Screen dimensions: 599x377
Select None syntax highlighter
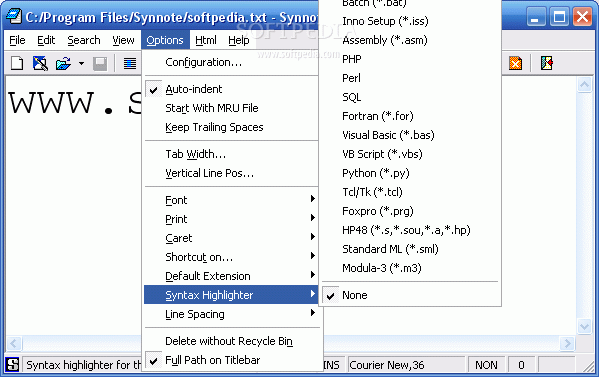click(410, 295)
